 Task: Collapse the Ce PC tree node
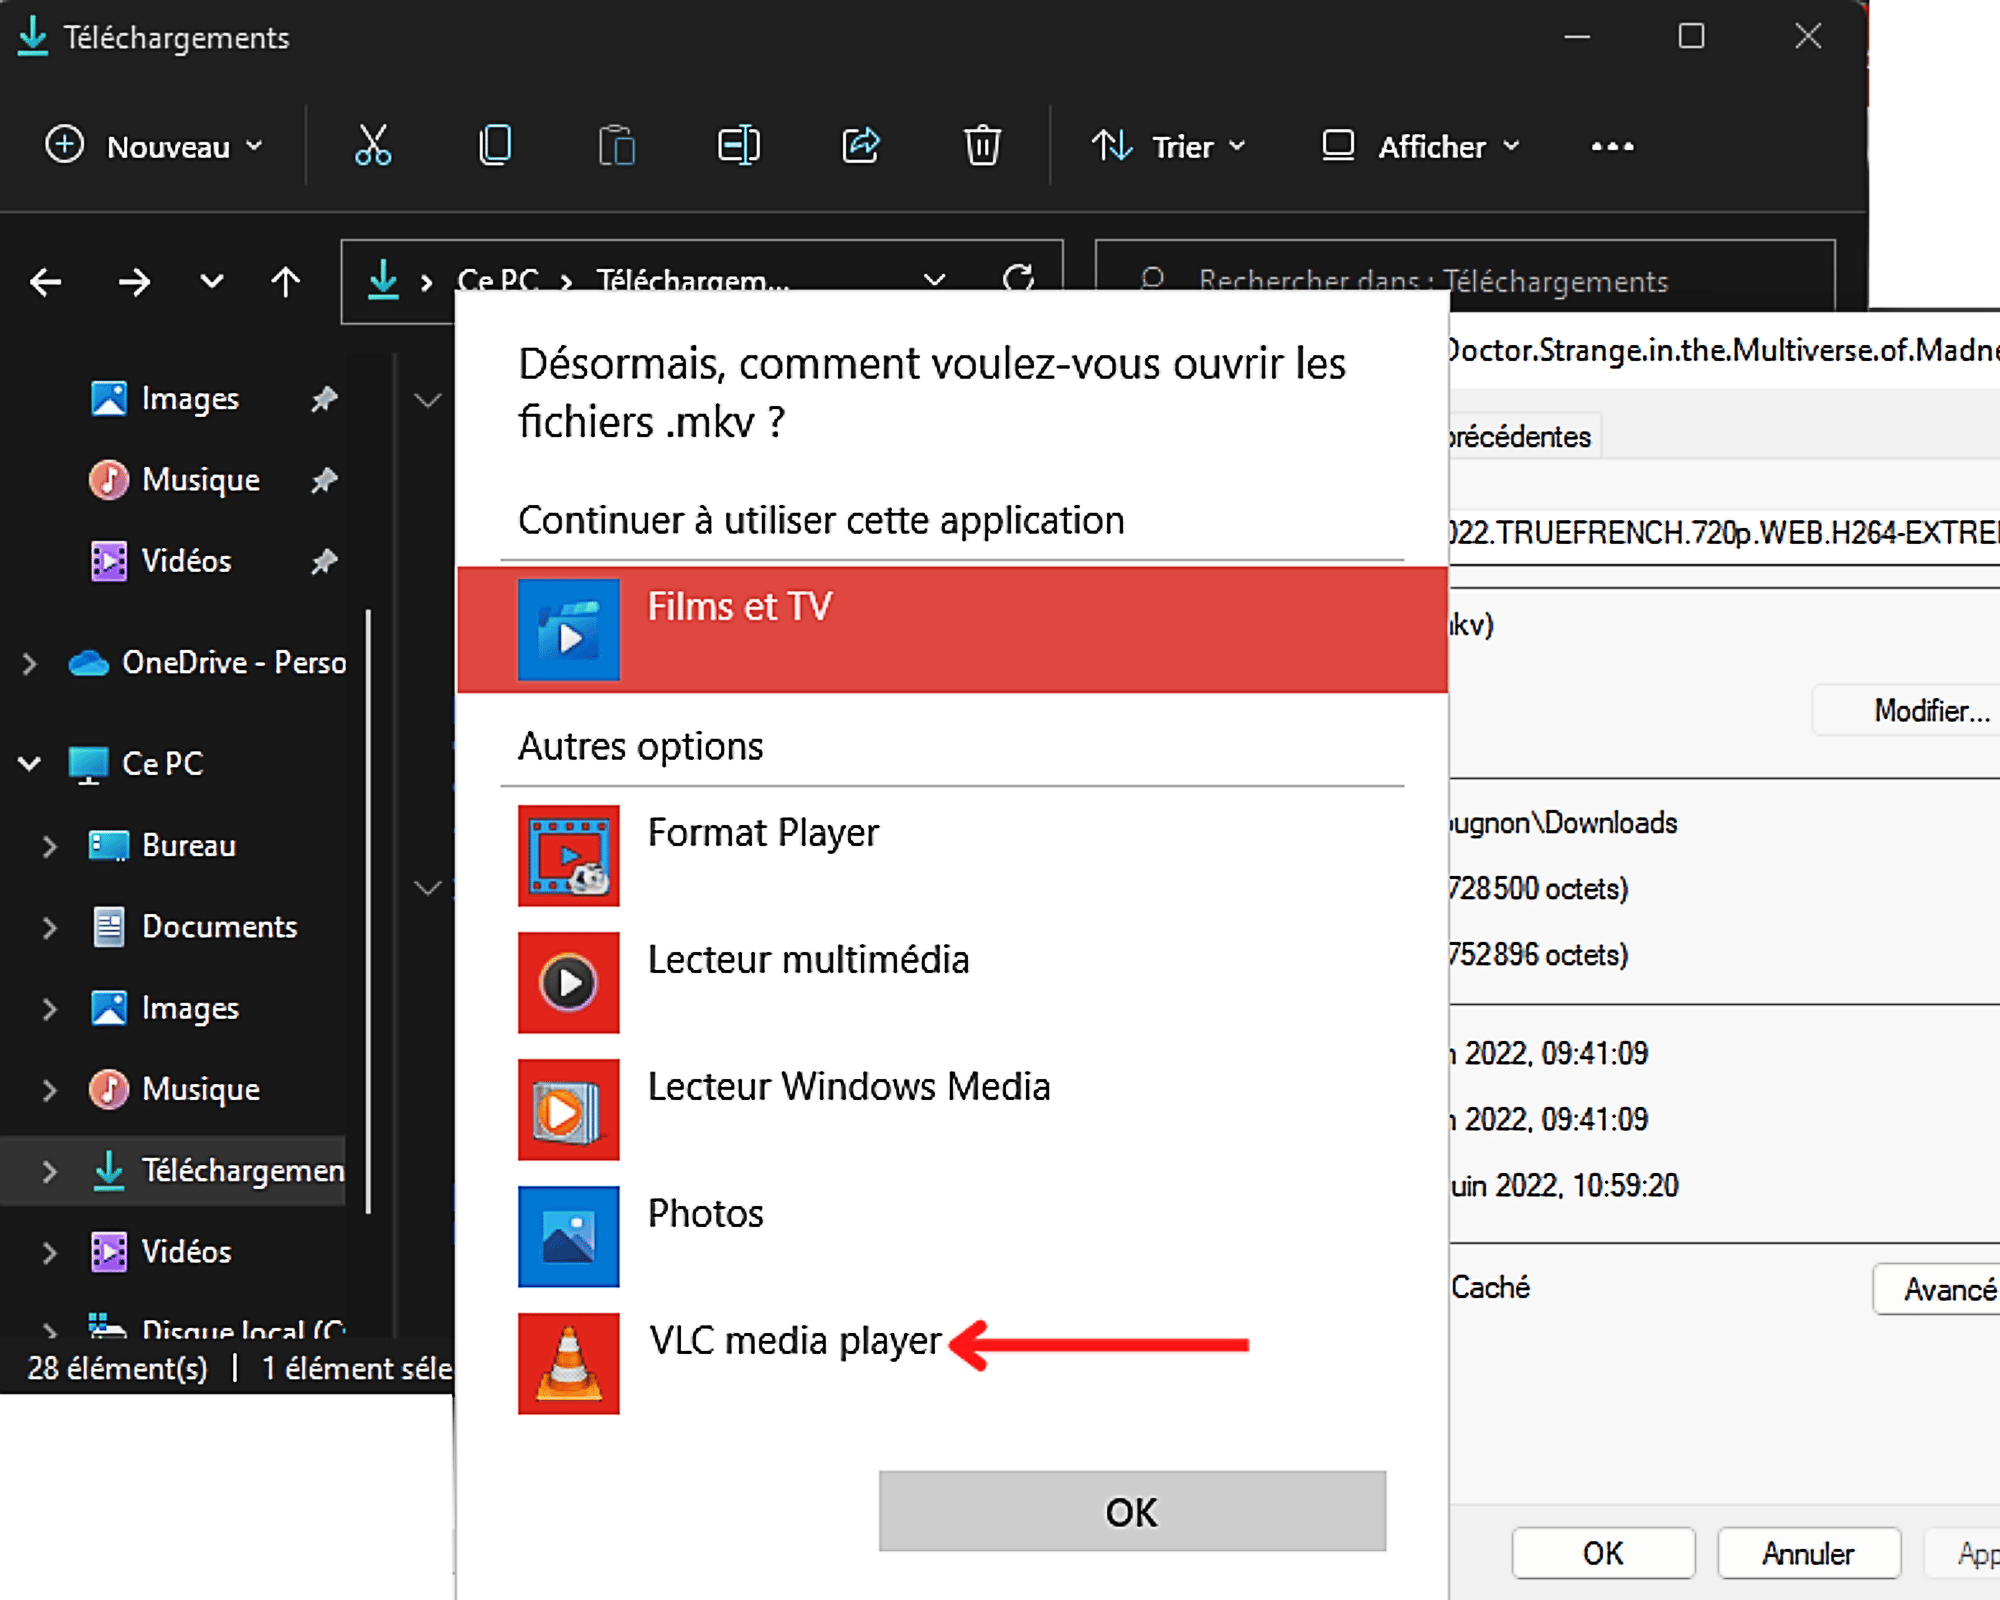tap(29, 764)
